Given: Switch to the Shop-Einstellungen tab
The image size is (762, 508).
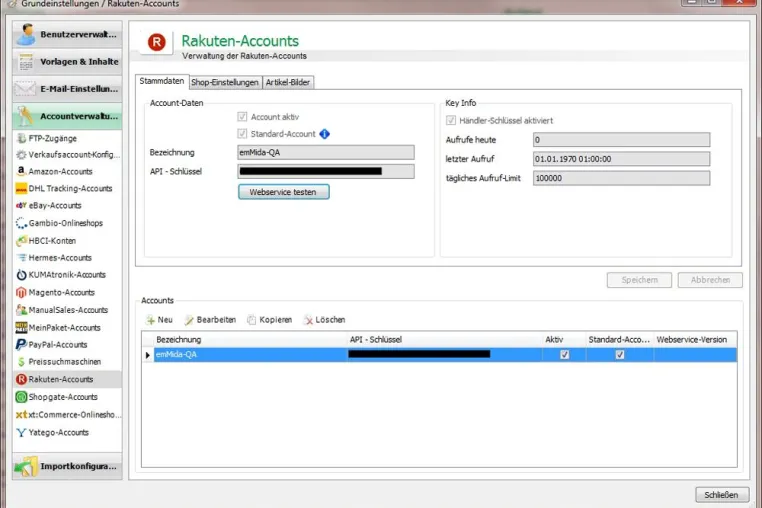Looking at the screenshot, I should pyautogui.click(x=225, y=83).
